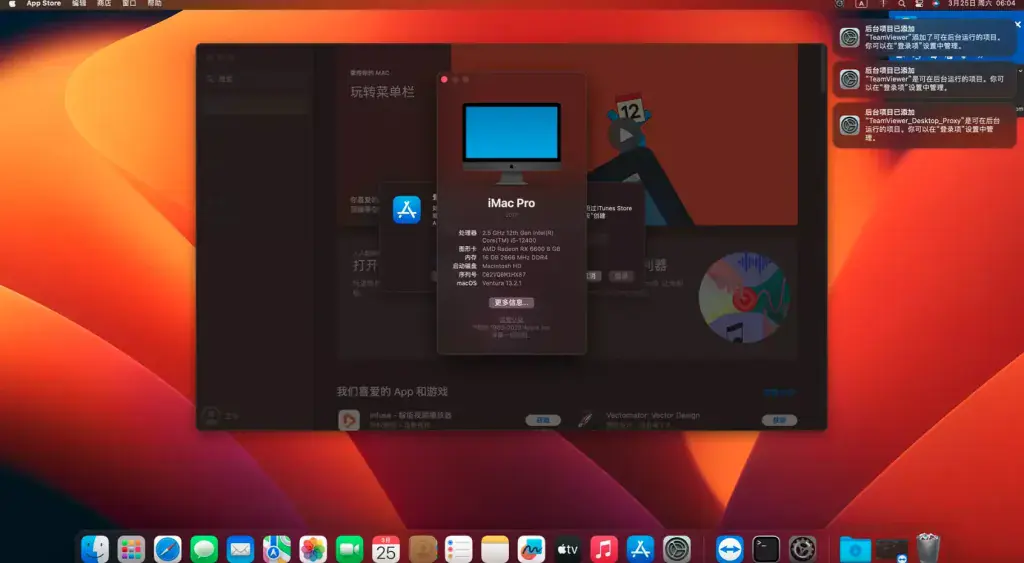
Task: Open Reminders from the Dock
Action: (458, 549)
